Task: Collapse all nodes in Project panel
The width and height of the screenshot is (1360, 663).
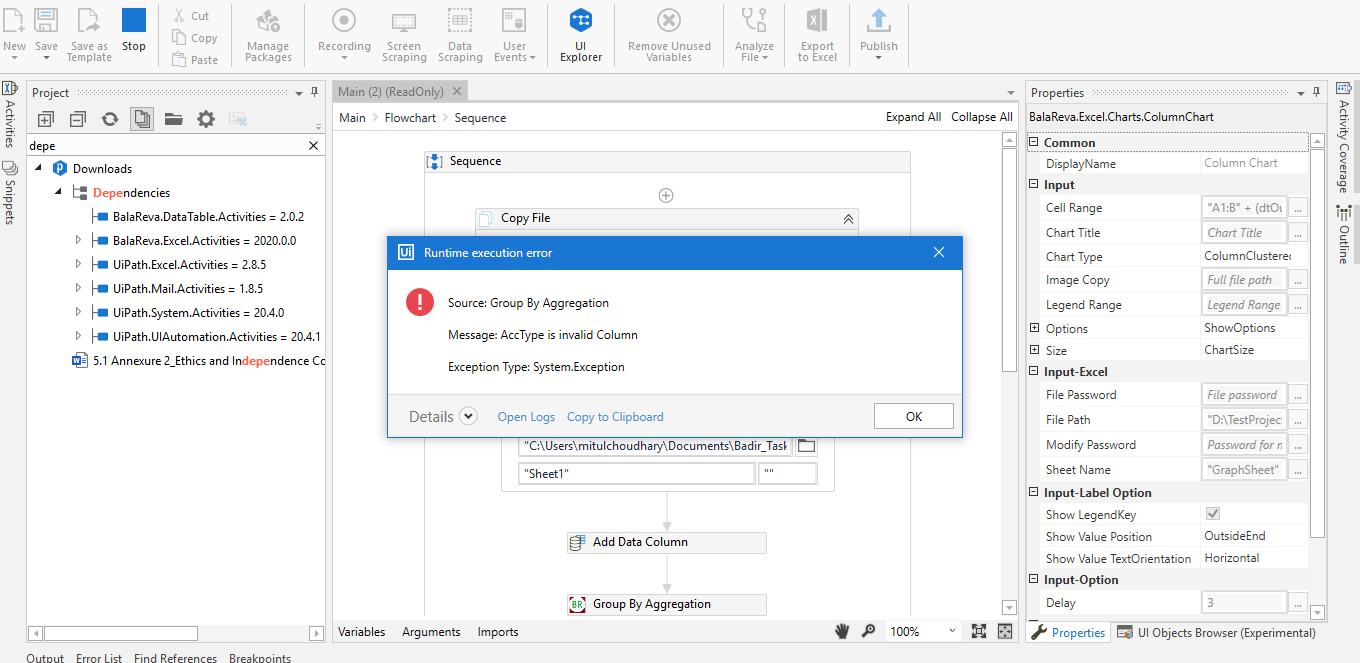Action: (78, 119)
